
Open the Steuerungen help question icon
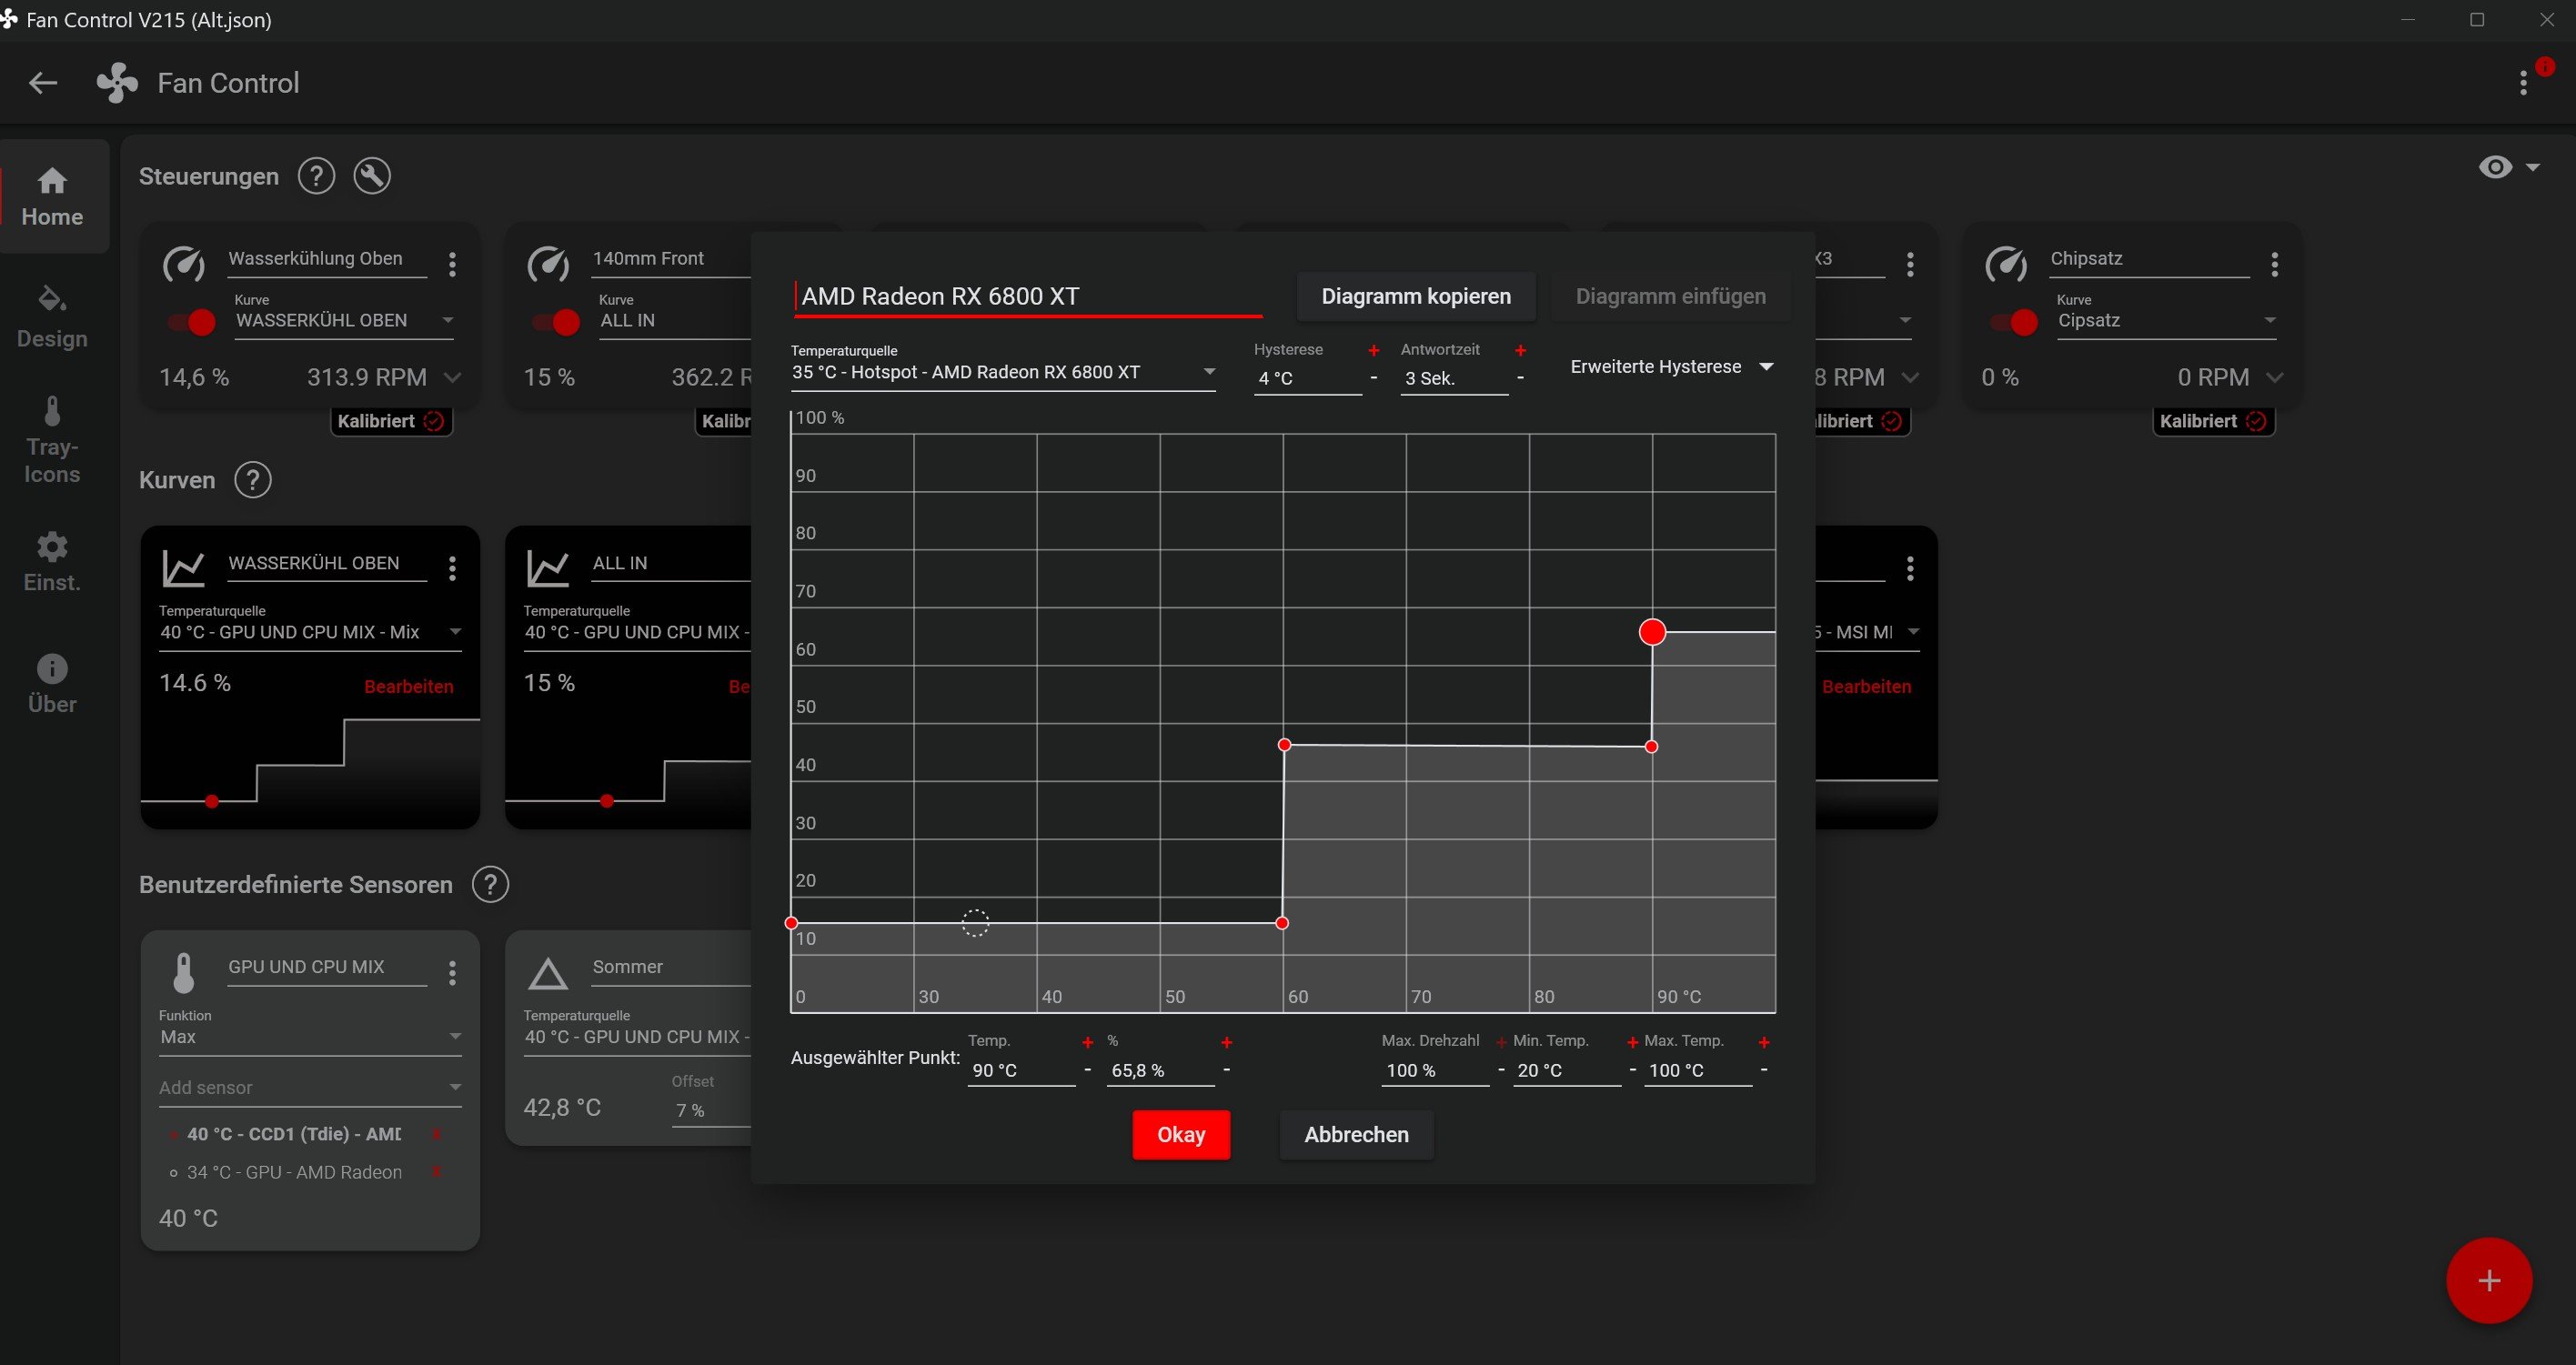[x=316, y=176]
